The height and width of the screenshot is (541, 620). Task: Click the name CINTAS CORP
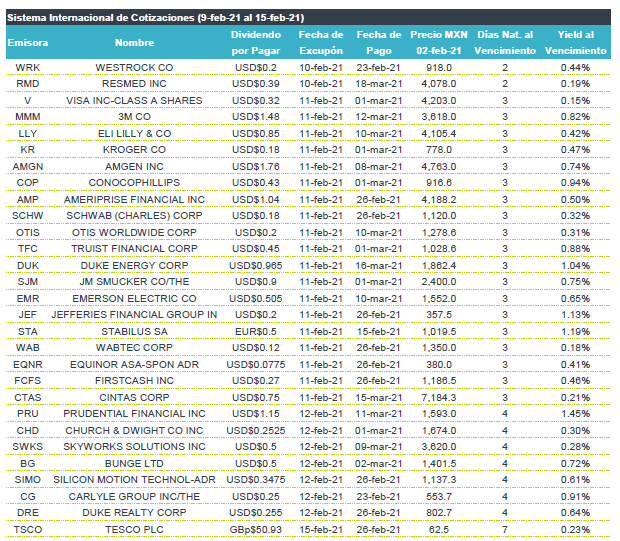(x=134, y=398)
